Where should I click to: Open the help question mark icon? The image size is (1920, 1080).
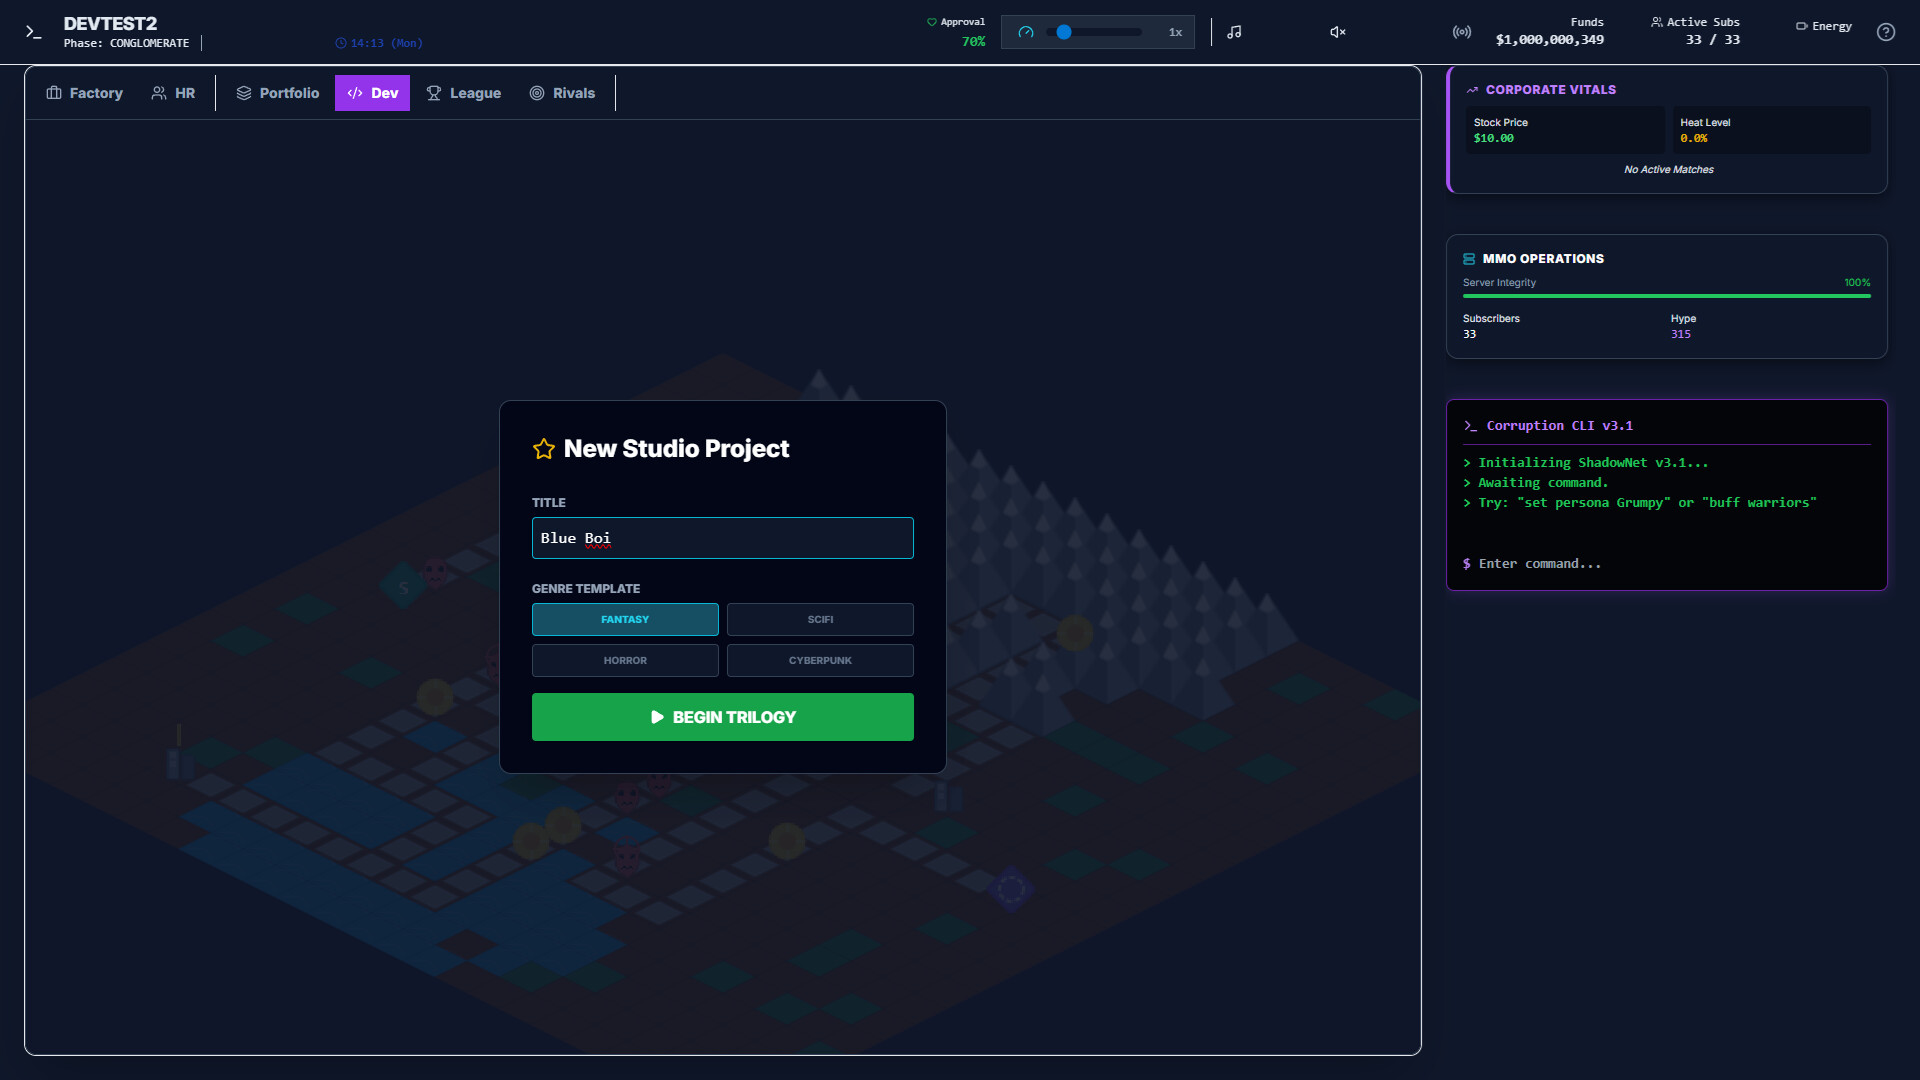[1886, 32]
